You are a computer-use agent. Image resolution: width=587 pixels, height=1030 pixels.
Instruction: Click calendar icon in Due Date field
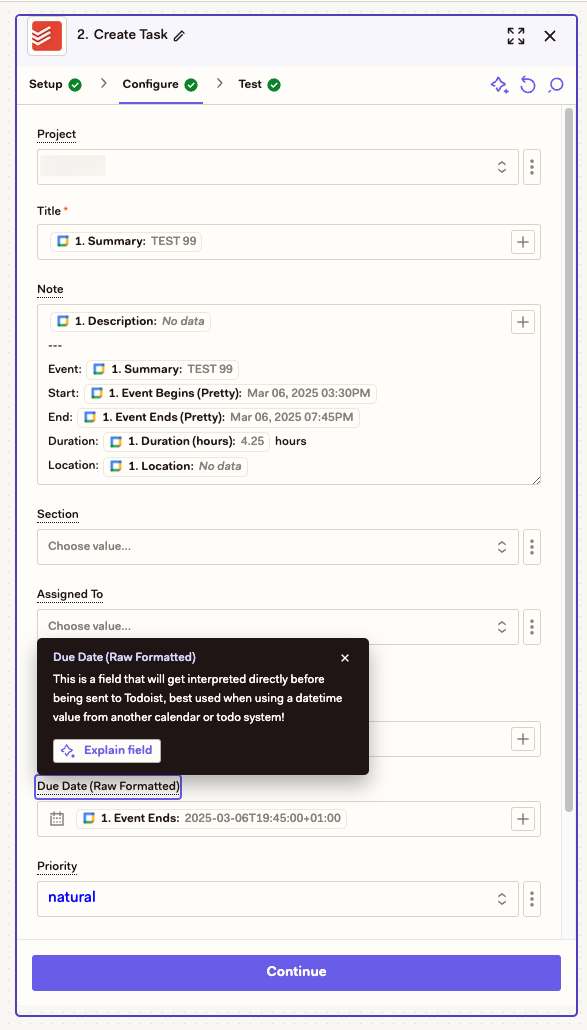coord(57,818)
